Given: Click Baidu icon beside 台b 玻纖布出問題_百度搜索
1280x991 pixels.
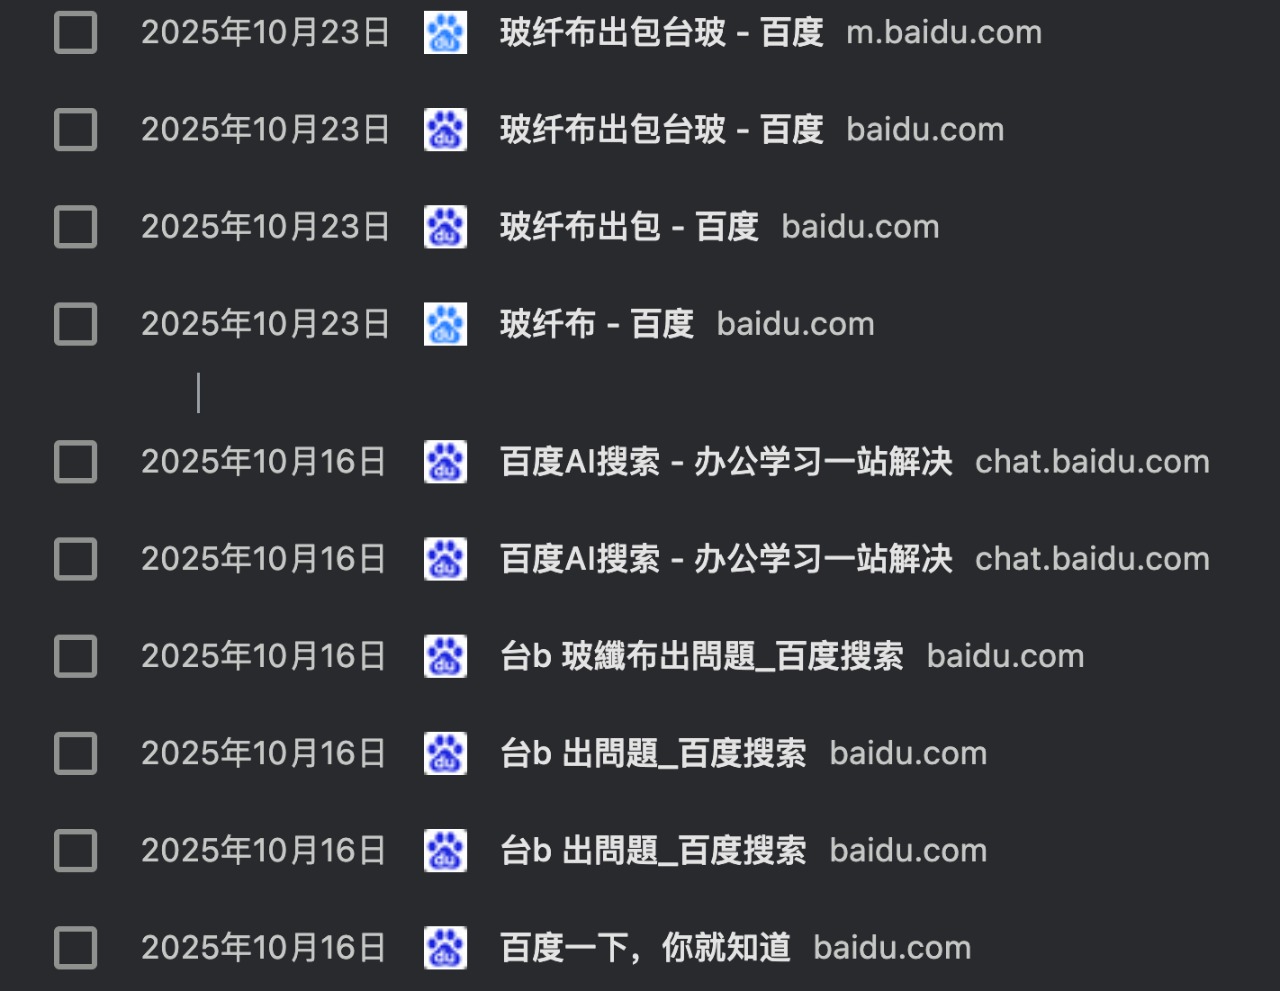Looking at the screenshot, I should [x=445, y=656].
